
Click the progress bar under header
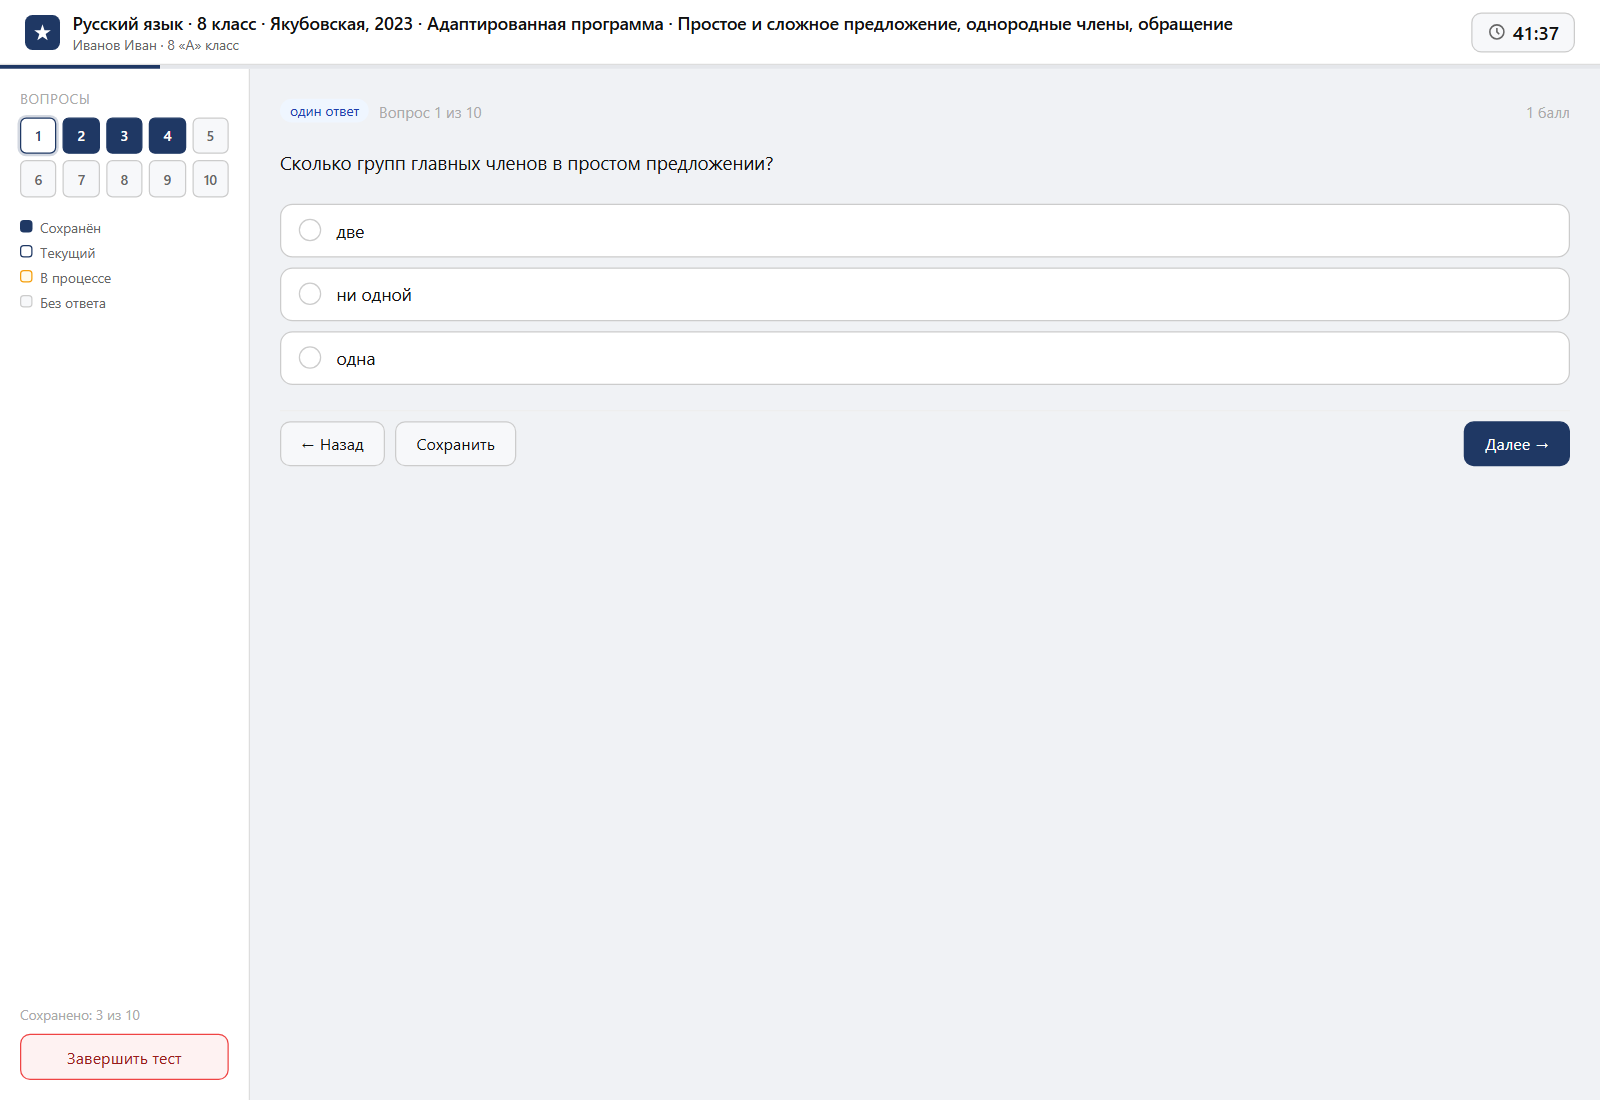pyautogui.click(x=800, y=67)
